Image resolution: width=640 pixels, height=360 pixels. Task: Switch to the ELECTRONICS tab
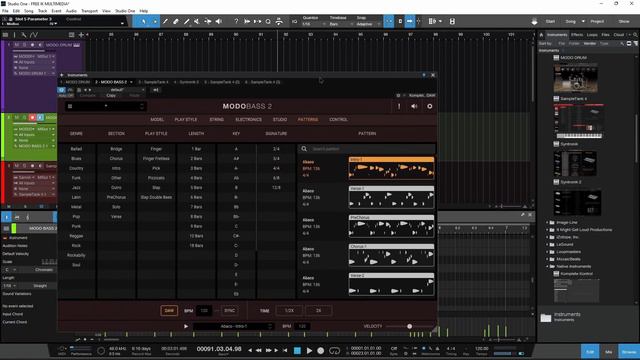pos(249,120)
